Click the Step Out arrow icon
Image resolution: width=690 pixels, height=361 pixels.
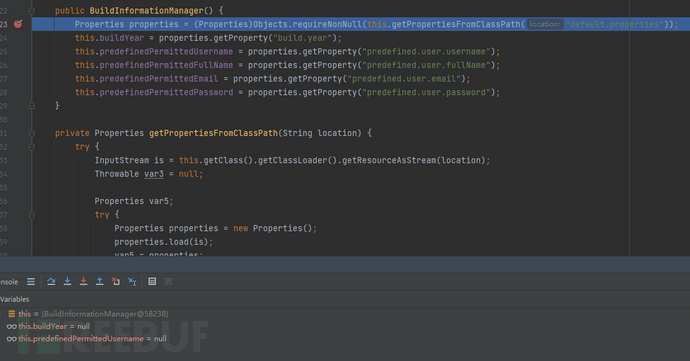tap(99, 281)
